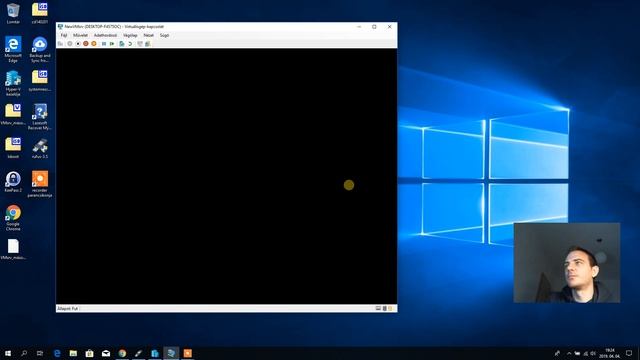Open Microsoft Store from the taskbar
This screenshot has width=640, height=360.
pos(90,353)
